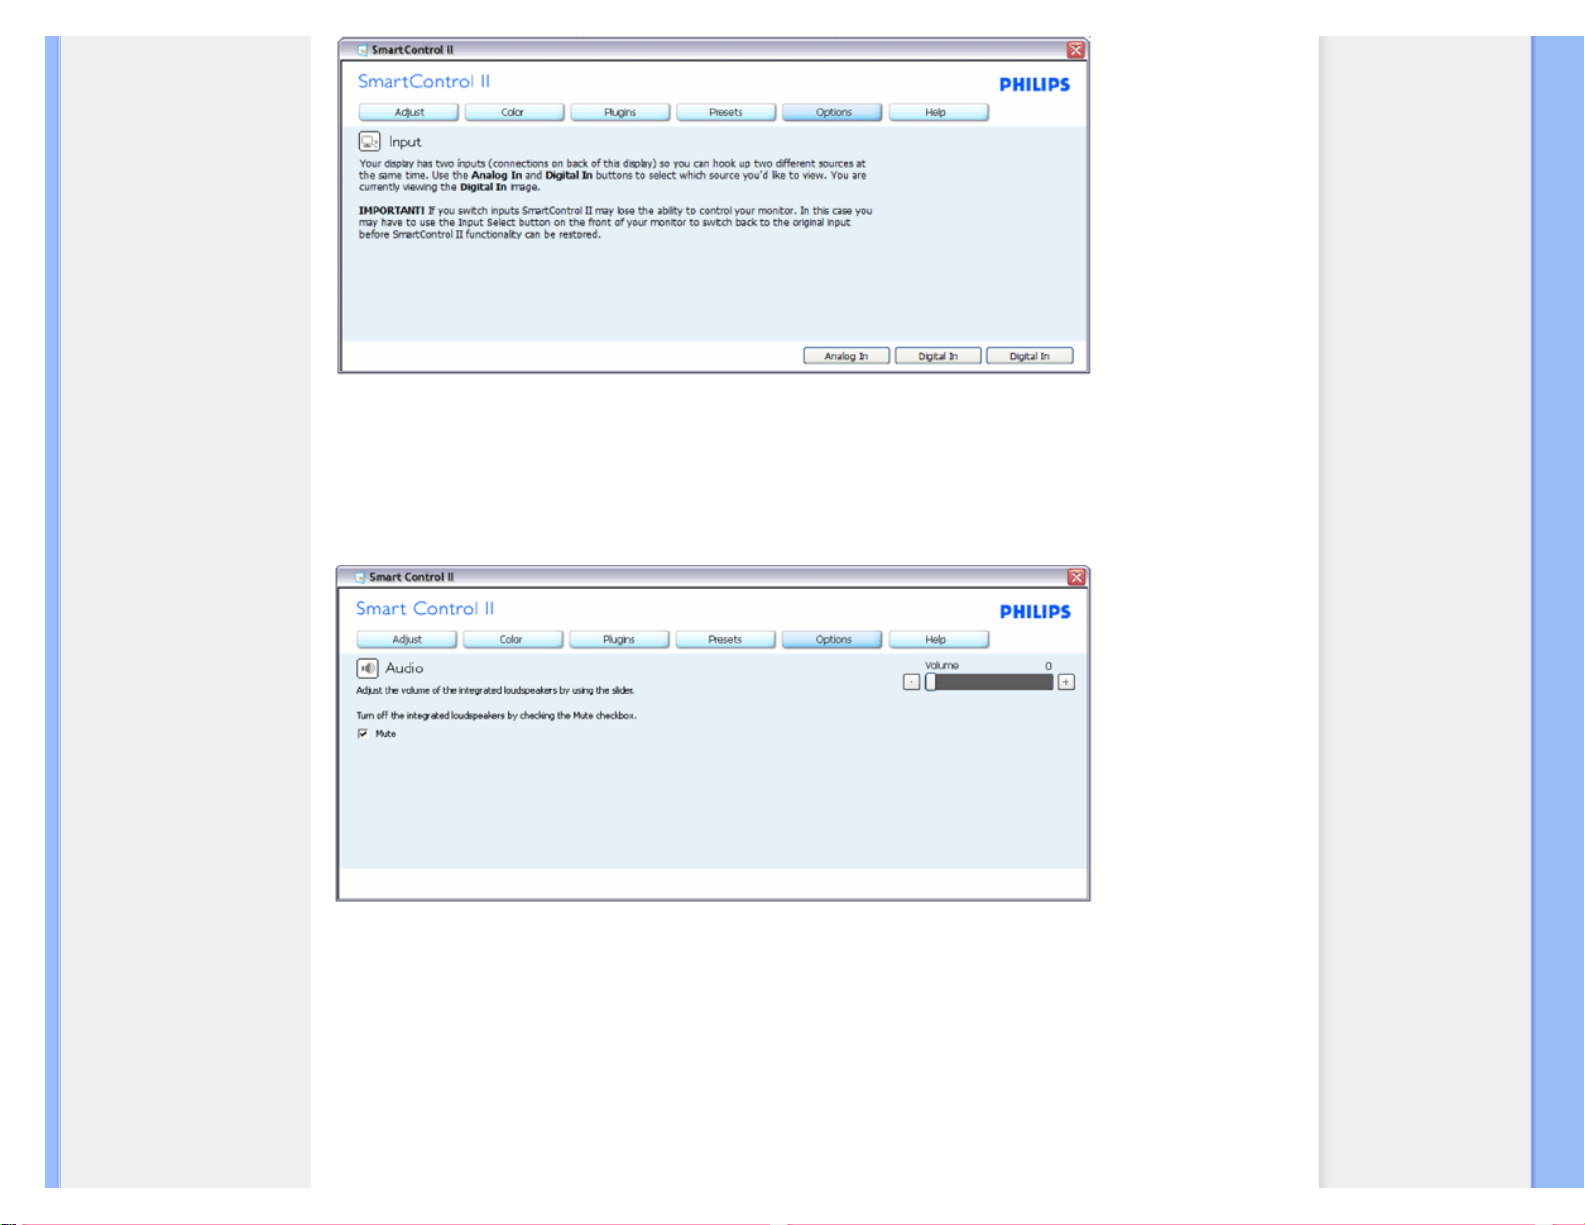The image size is (1585, 1225).
Task: Open the Help tab in the Audio window
Action: 937,639
